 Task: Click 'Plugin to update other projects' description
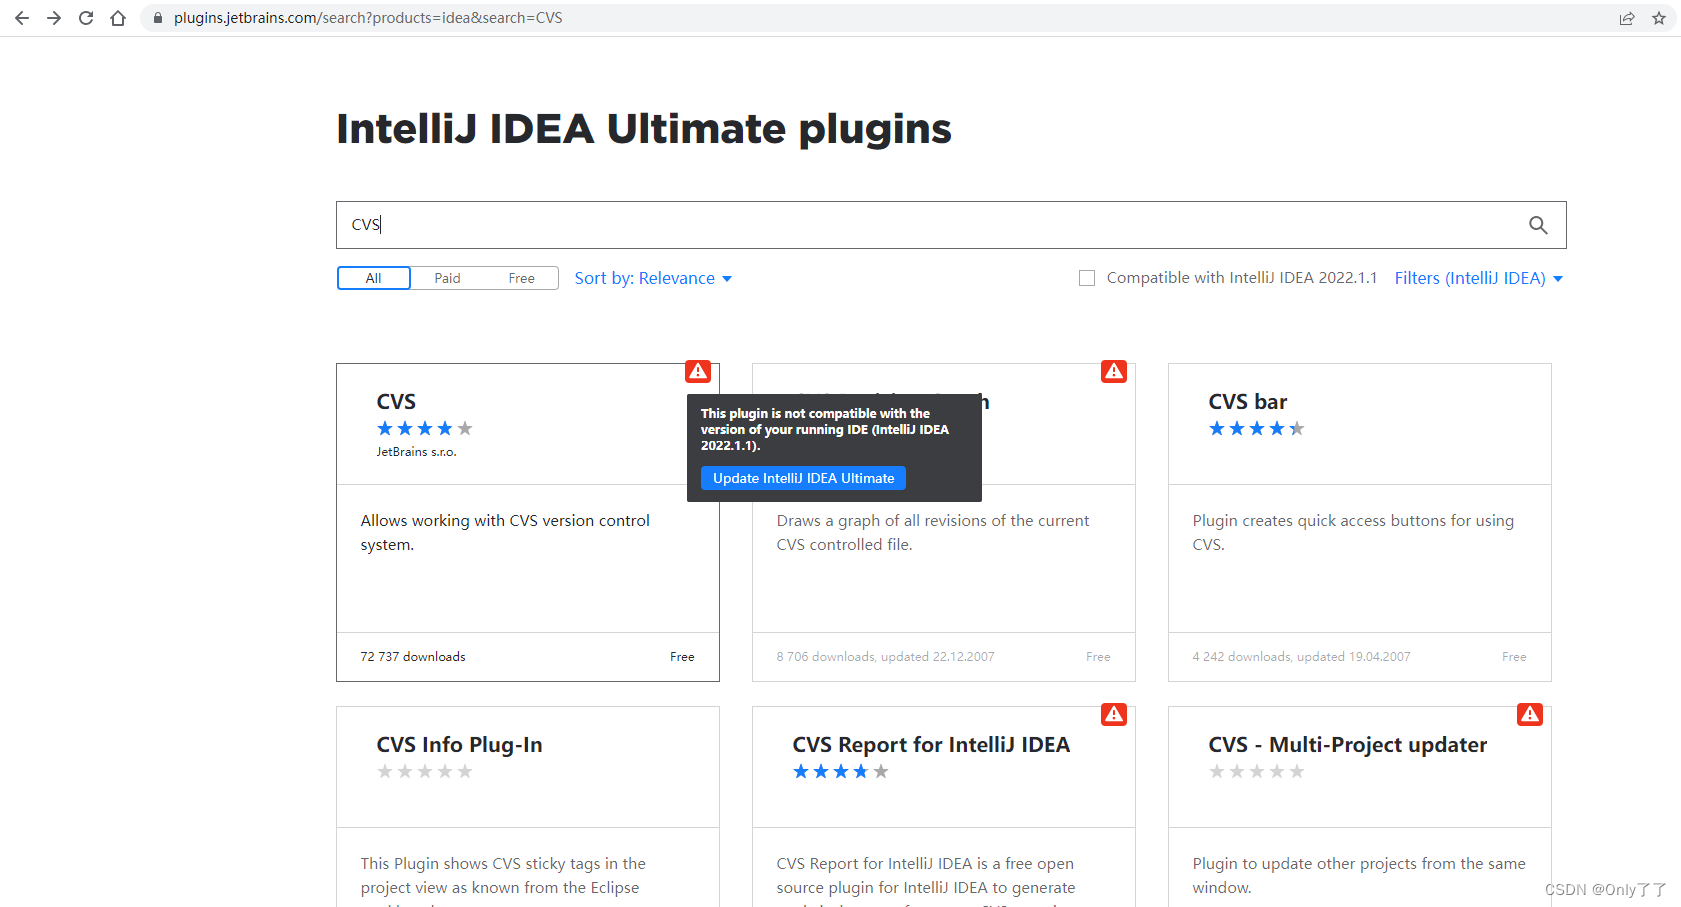tap(1359, 876)
